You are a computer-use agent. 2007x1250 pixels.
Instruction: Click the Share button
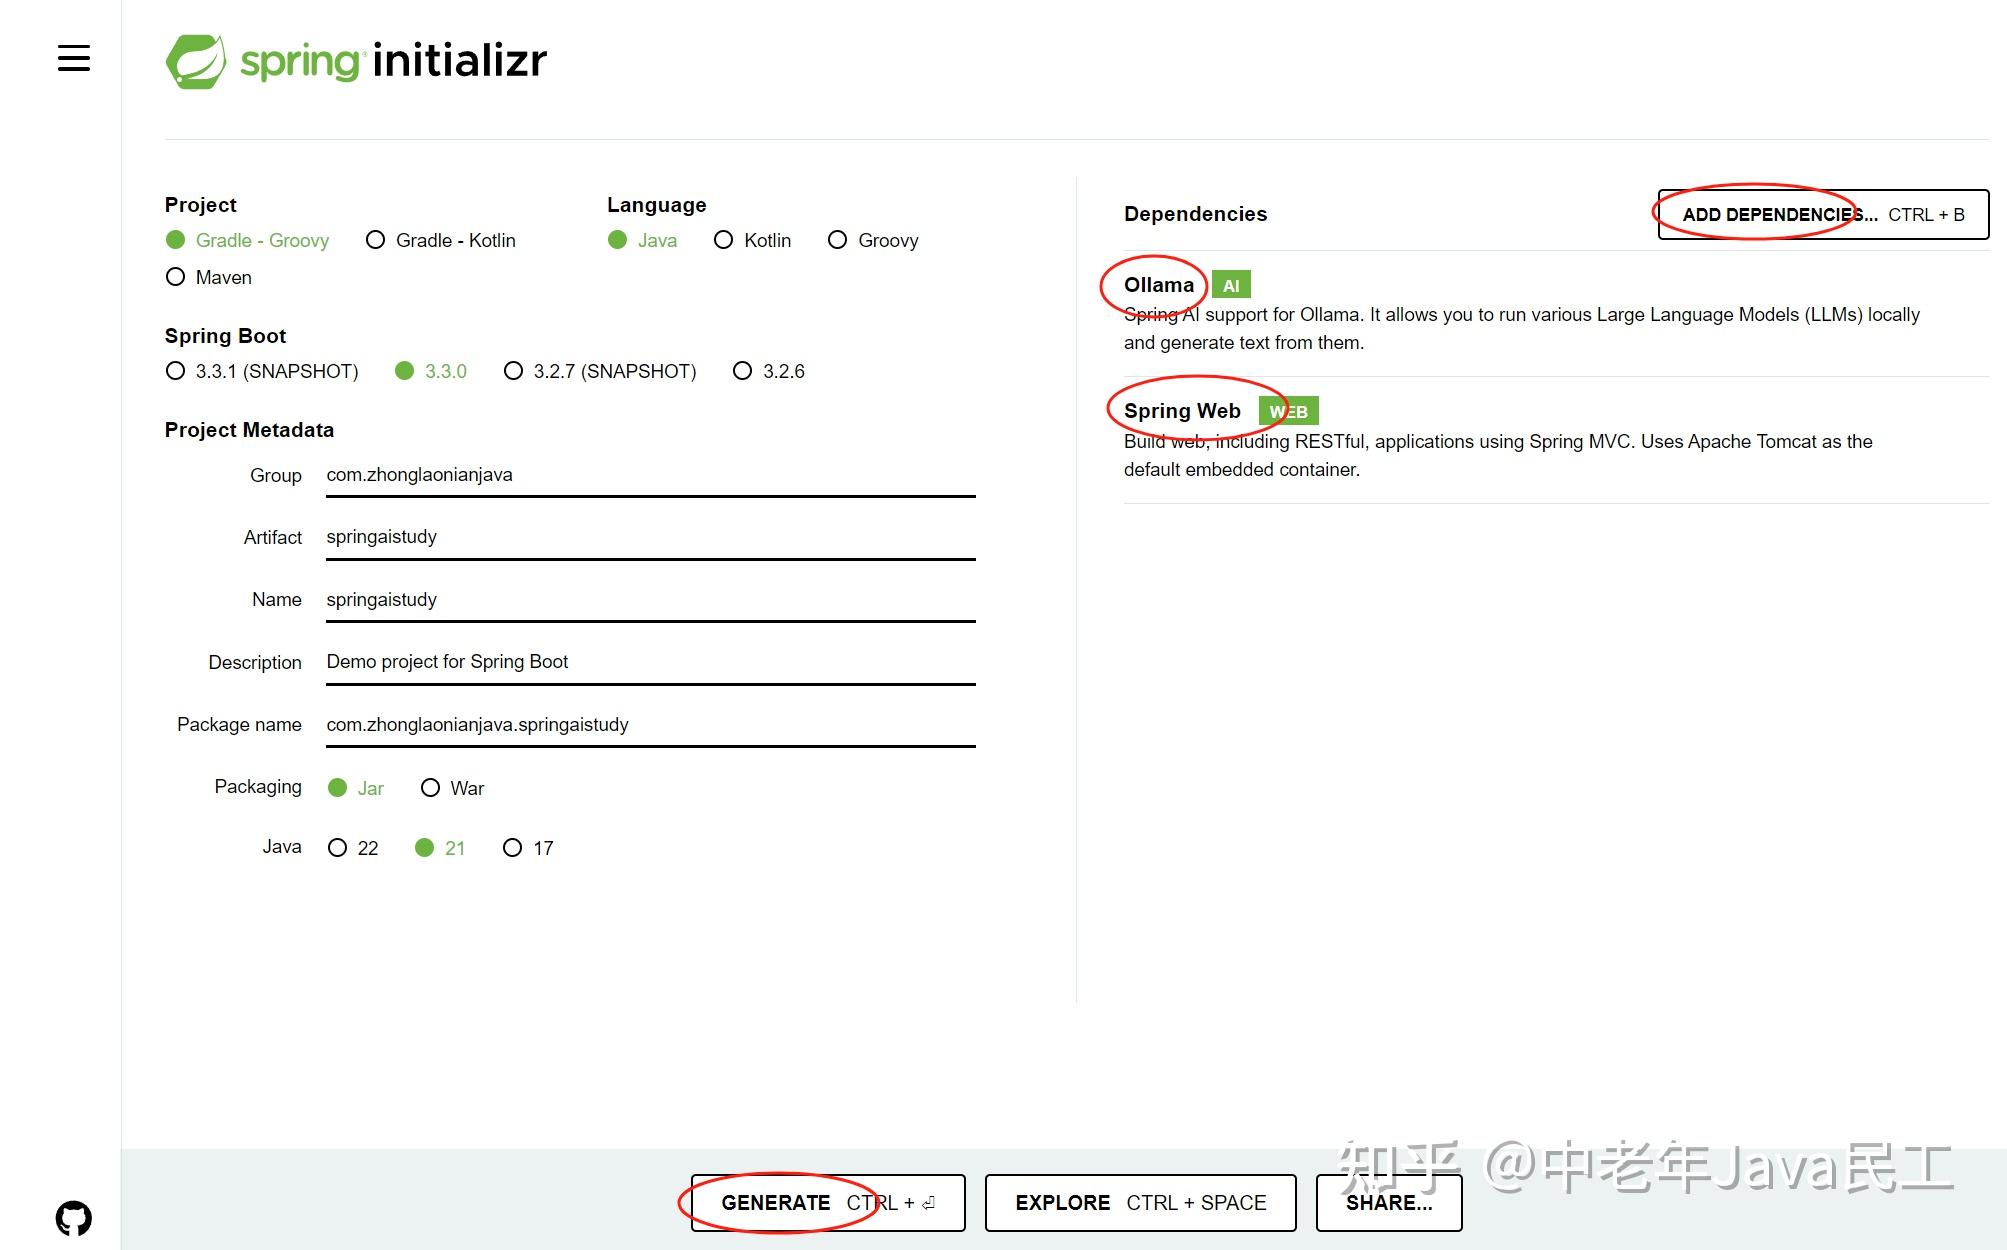click(x=1388, y=1203)
